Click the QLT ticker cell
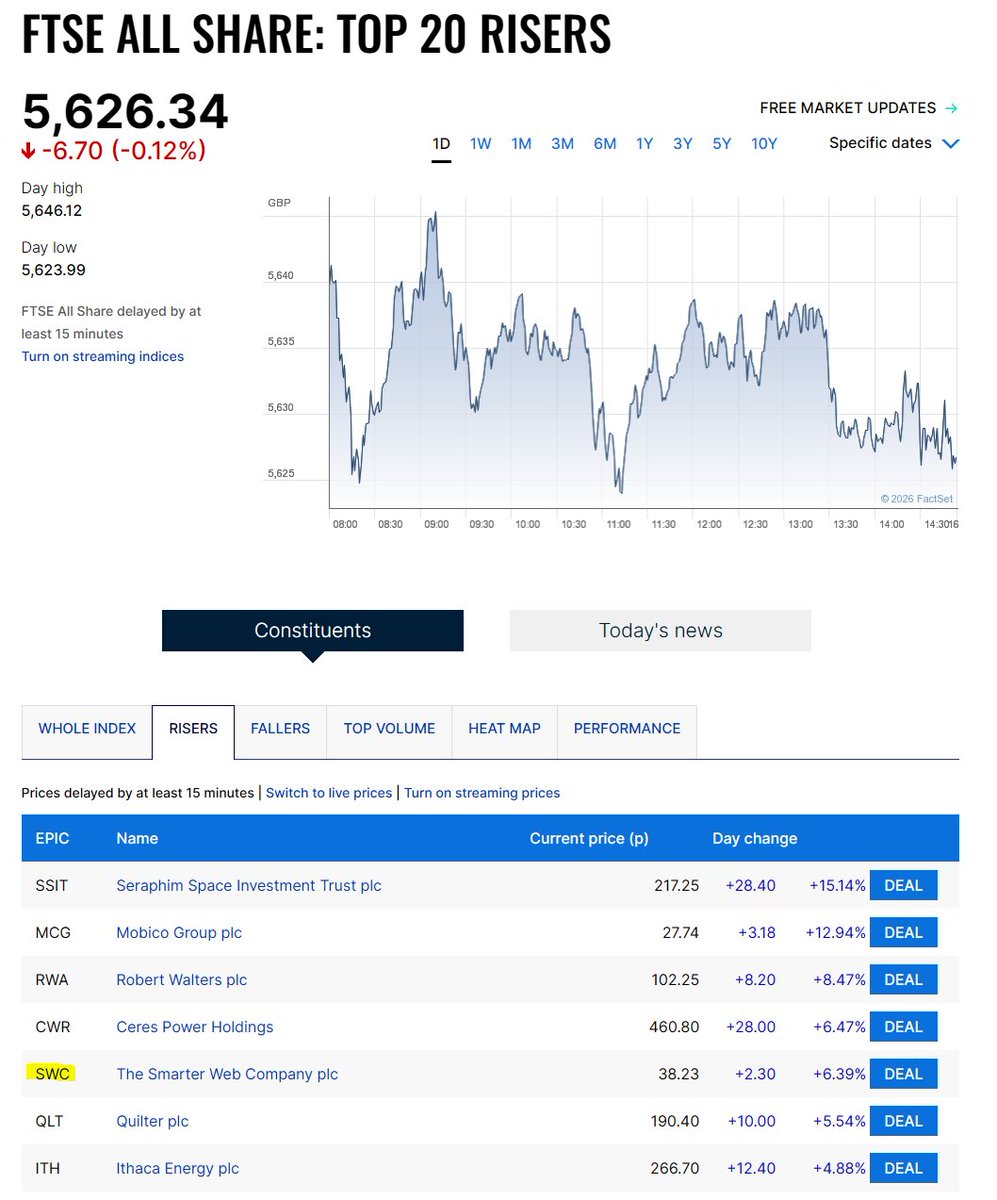997x1200 pixels. point(50,1121)
